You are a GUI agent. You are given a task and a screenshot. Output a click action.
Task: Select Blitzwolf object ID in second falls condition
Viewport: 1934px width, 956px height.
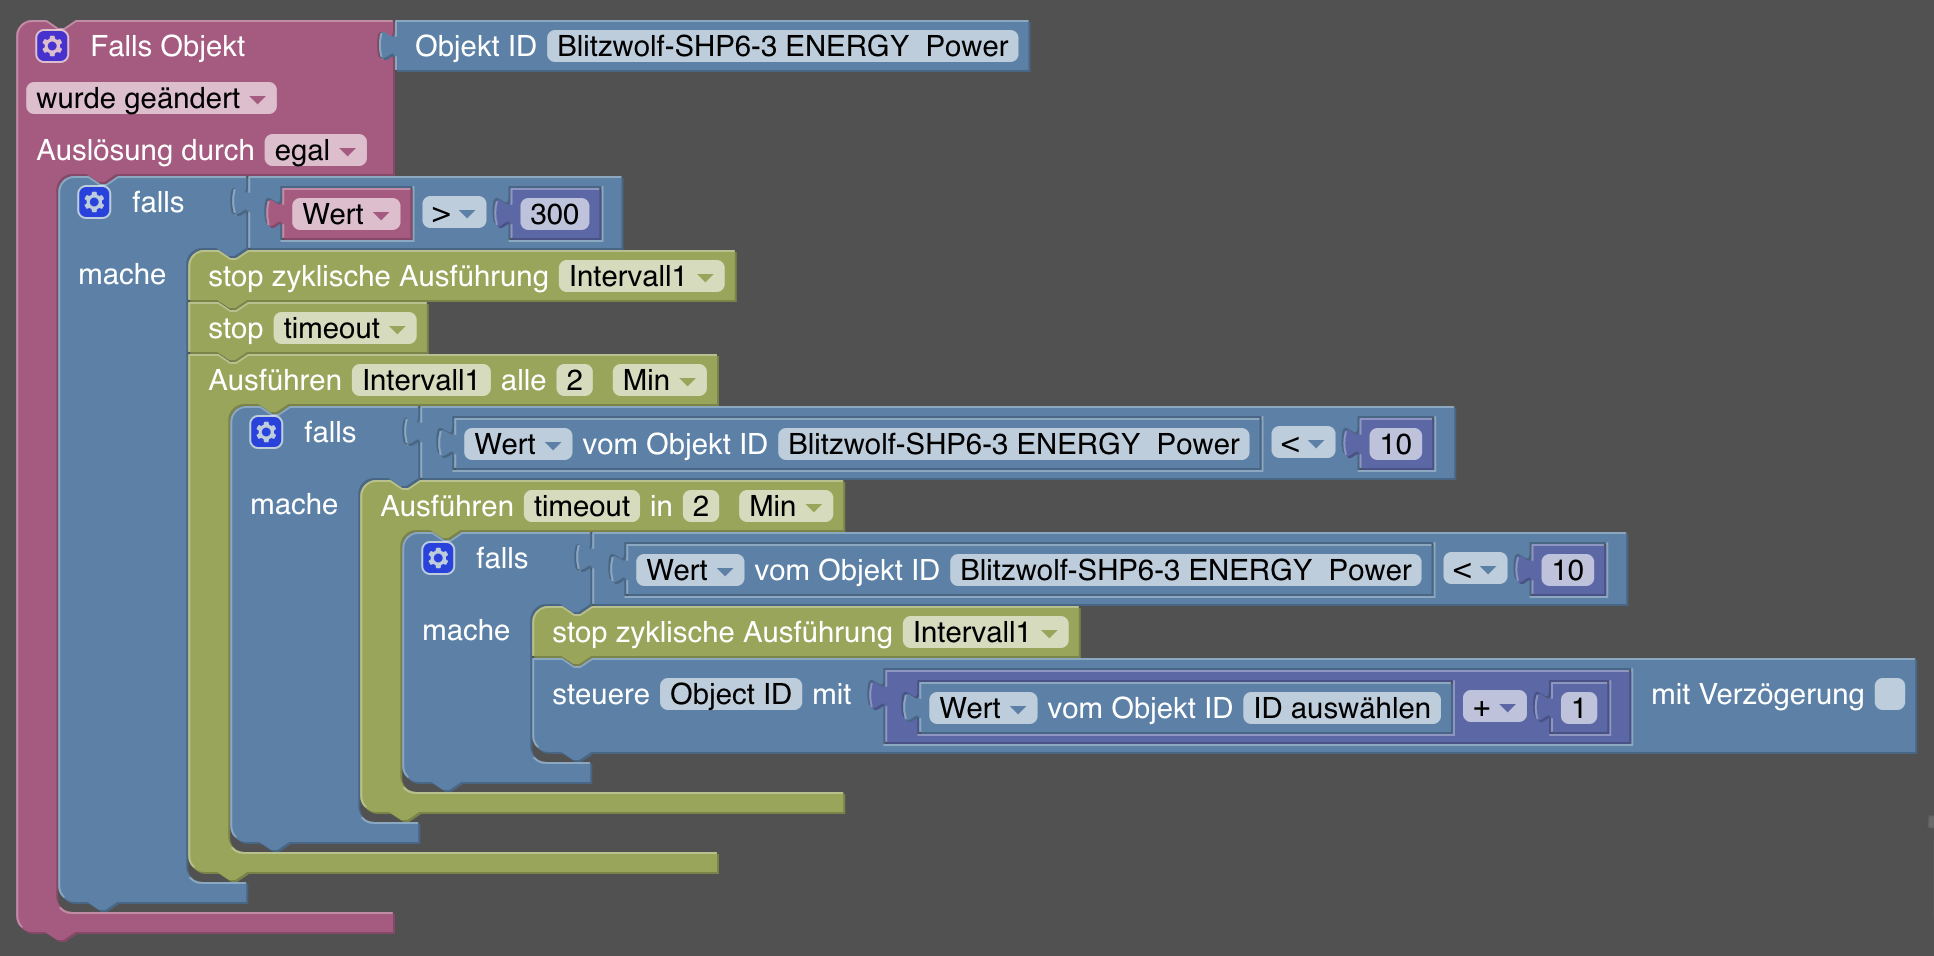pyautogui.click(x=1186, y=570)
